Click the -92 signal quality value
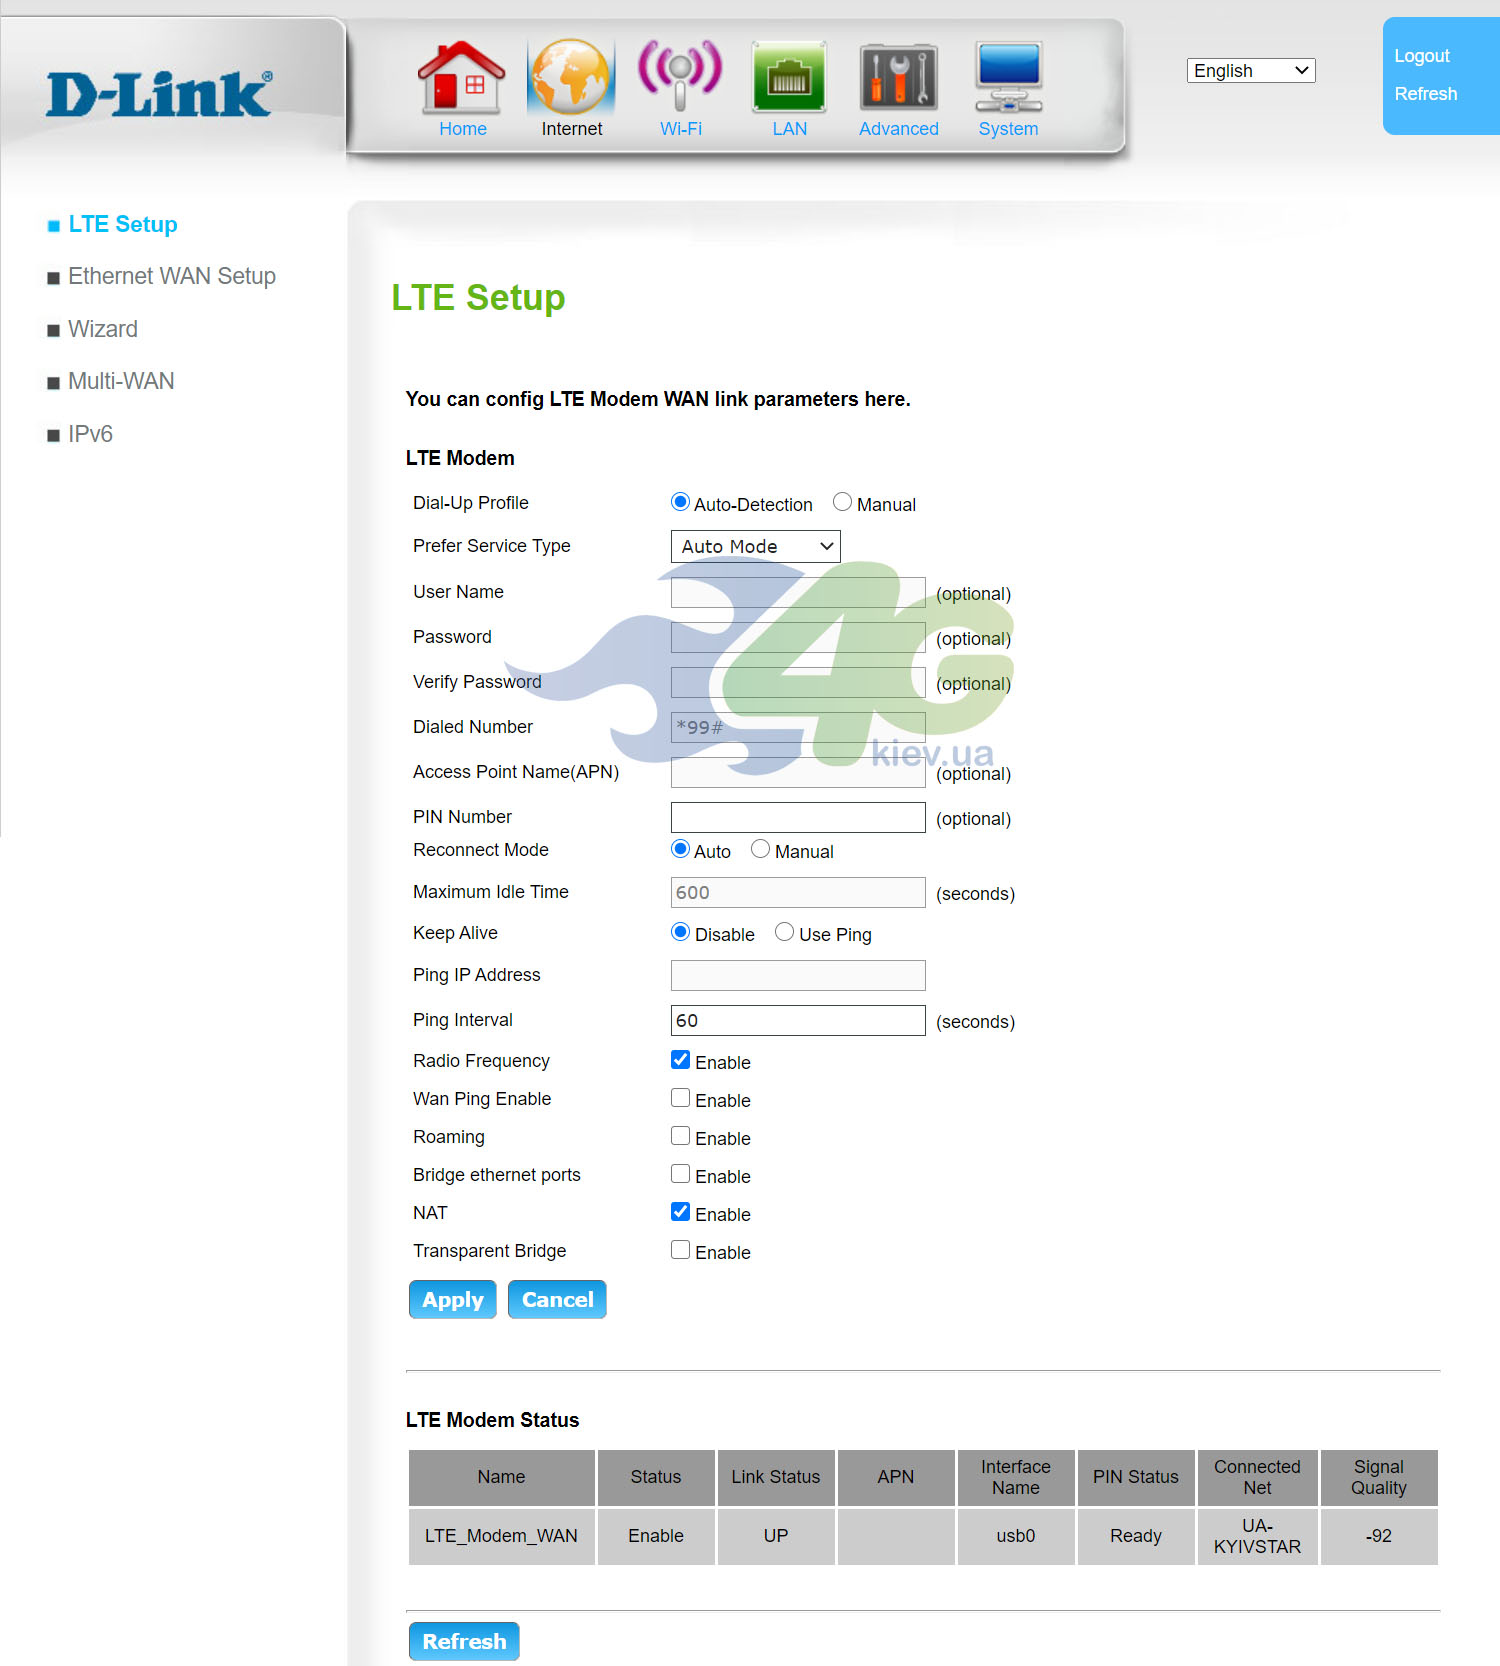 pos(1379,1536)
